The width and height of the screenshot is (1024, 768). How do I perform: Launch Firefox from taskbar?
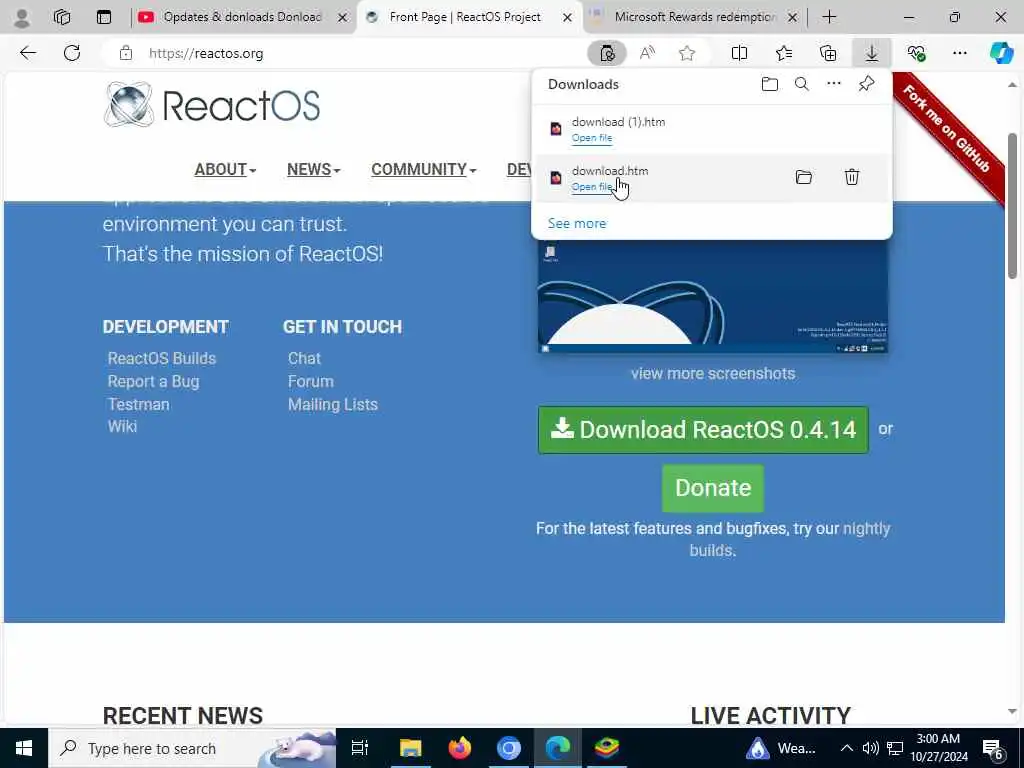460,748
